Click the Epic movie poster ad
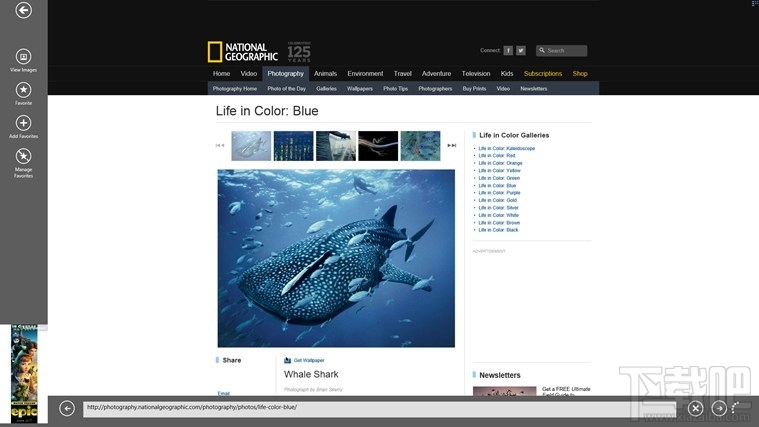Screen dimensions: 759x427 coord(24,374)
